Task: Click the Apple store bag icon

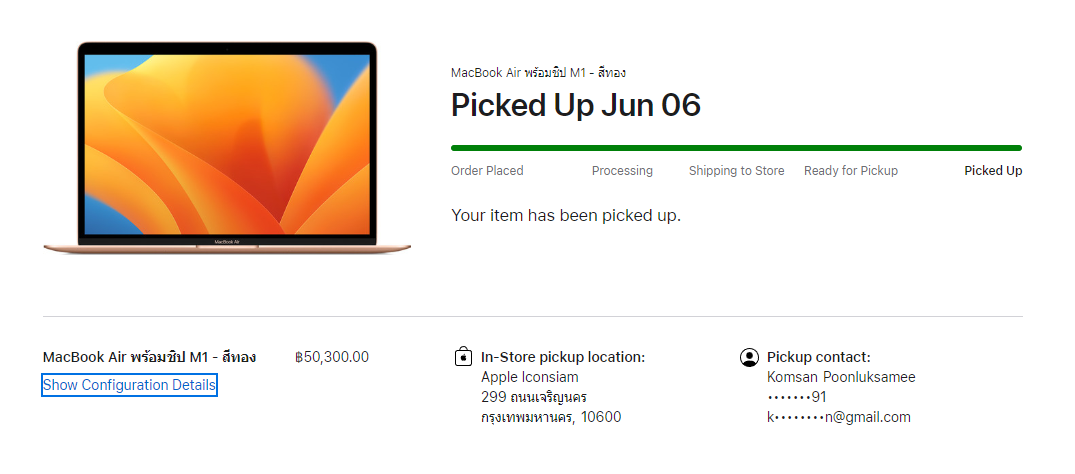Action: [463, 357]
